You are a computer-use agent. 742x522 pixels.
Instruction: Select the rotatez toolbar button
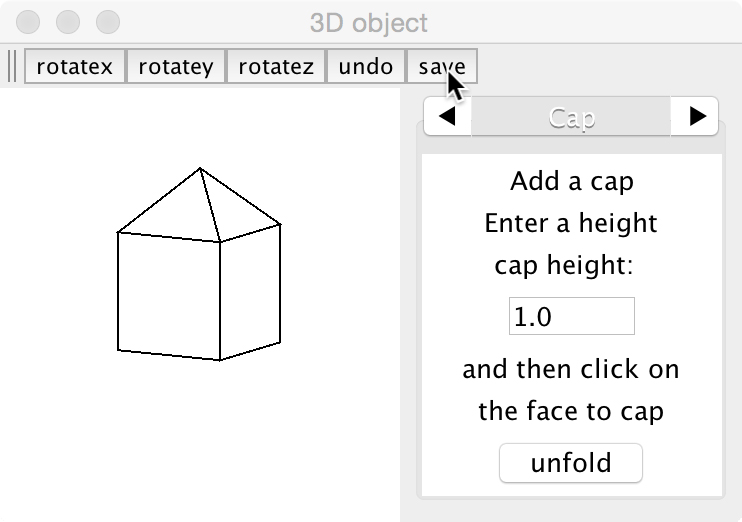(276, 67)
